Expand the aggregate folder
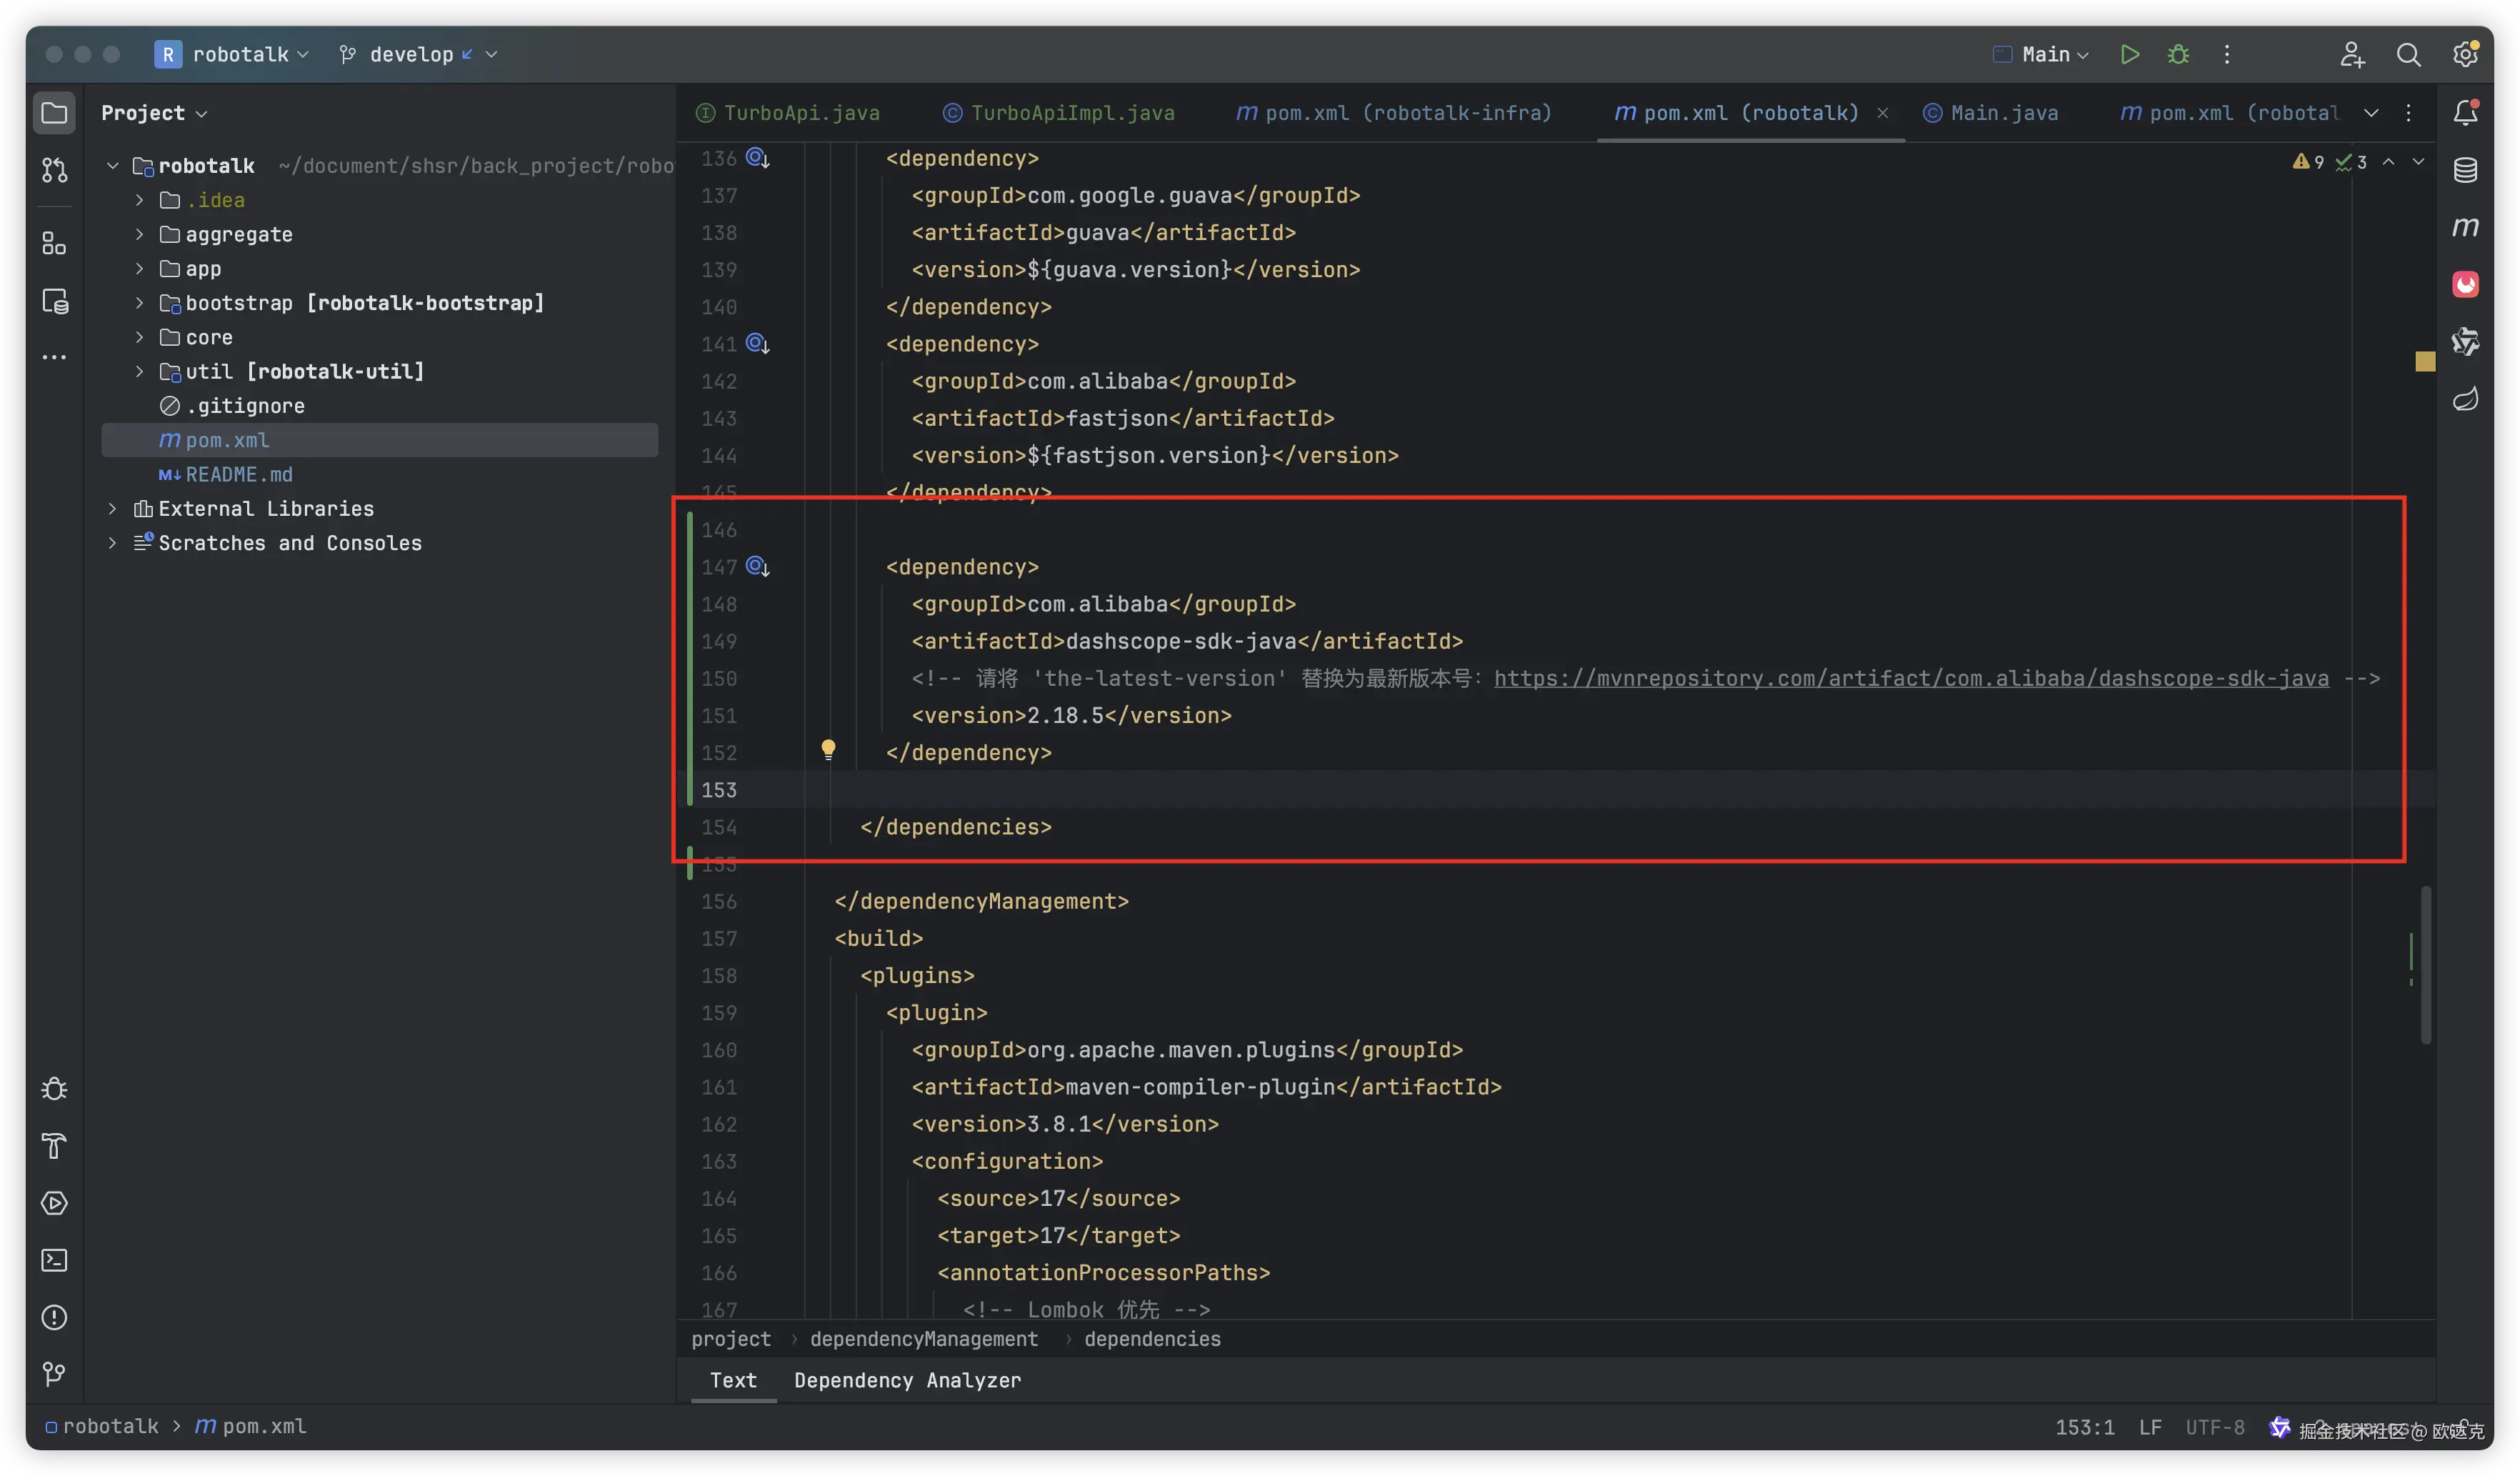This screenshot has height=1476, width=2520. click(x=139, y=235)
